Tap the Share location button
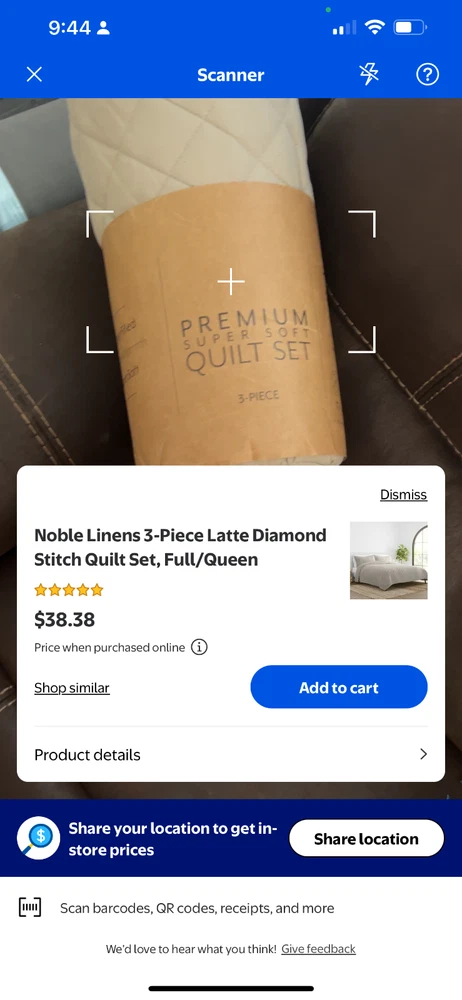The image size is (462, 1000). click(x=366, y=838)
